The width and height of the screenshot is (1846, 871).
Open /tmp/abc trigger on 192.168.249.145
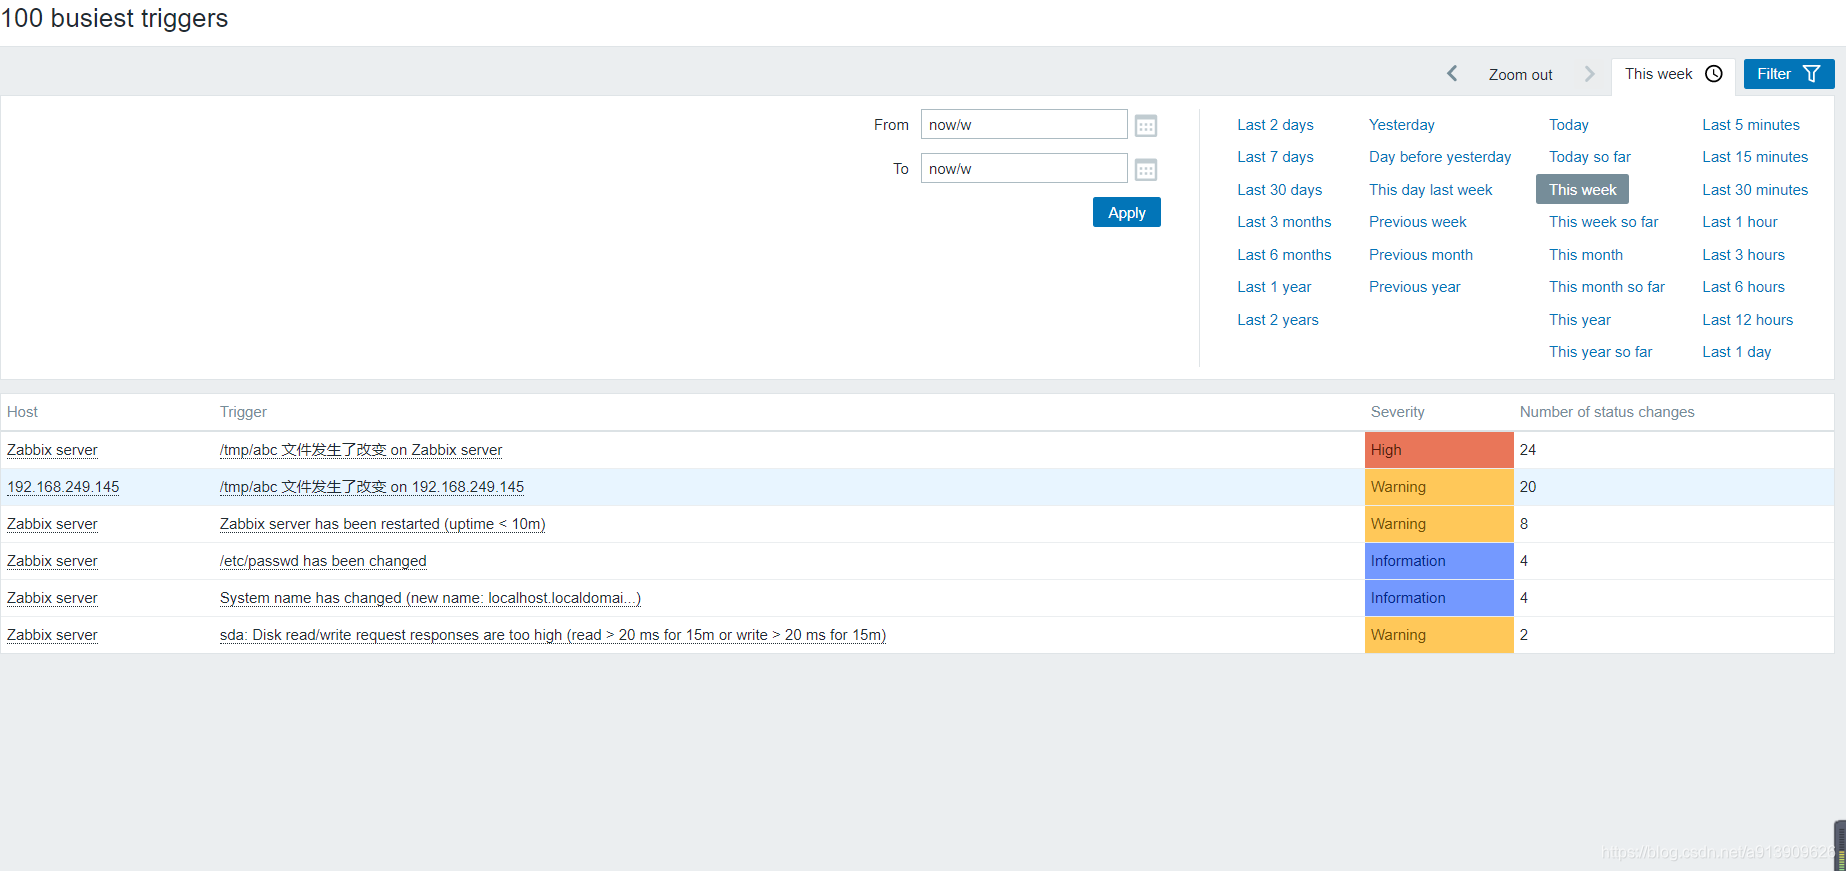pyautogui.click(x=372, y=487)
